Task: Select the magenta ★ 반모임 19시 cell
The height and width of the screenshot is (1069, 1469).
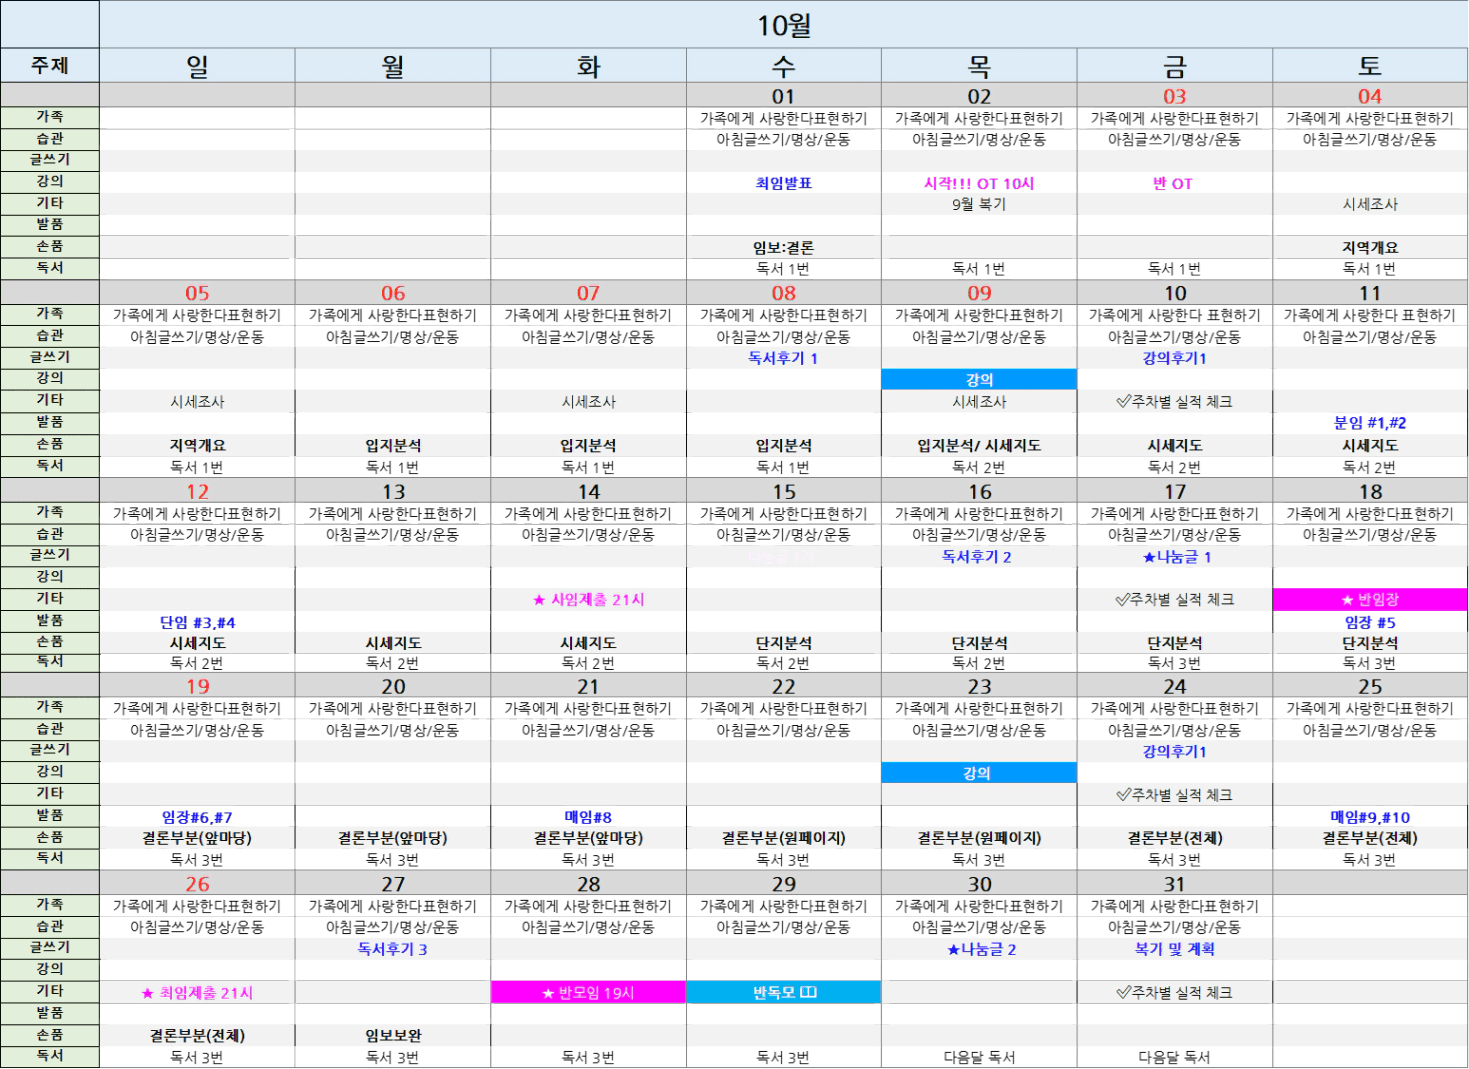Action: 588,993
